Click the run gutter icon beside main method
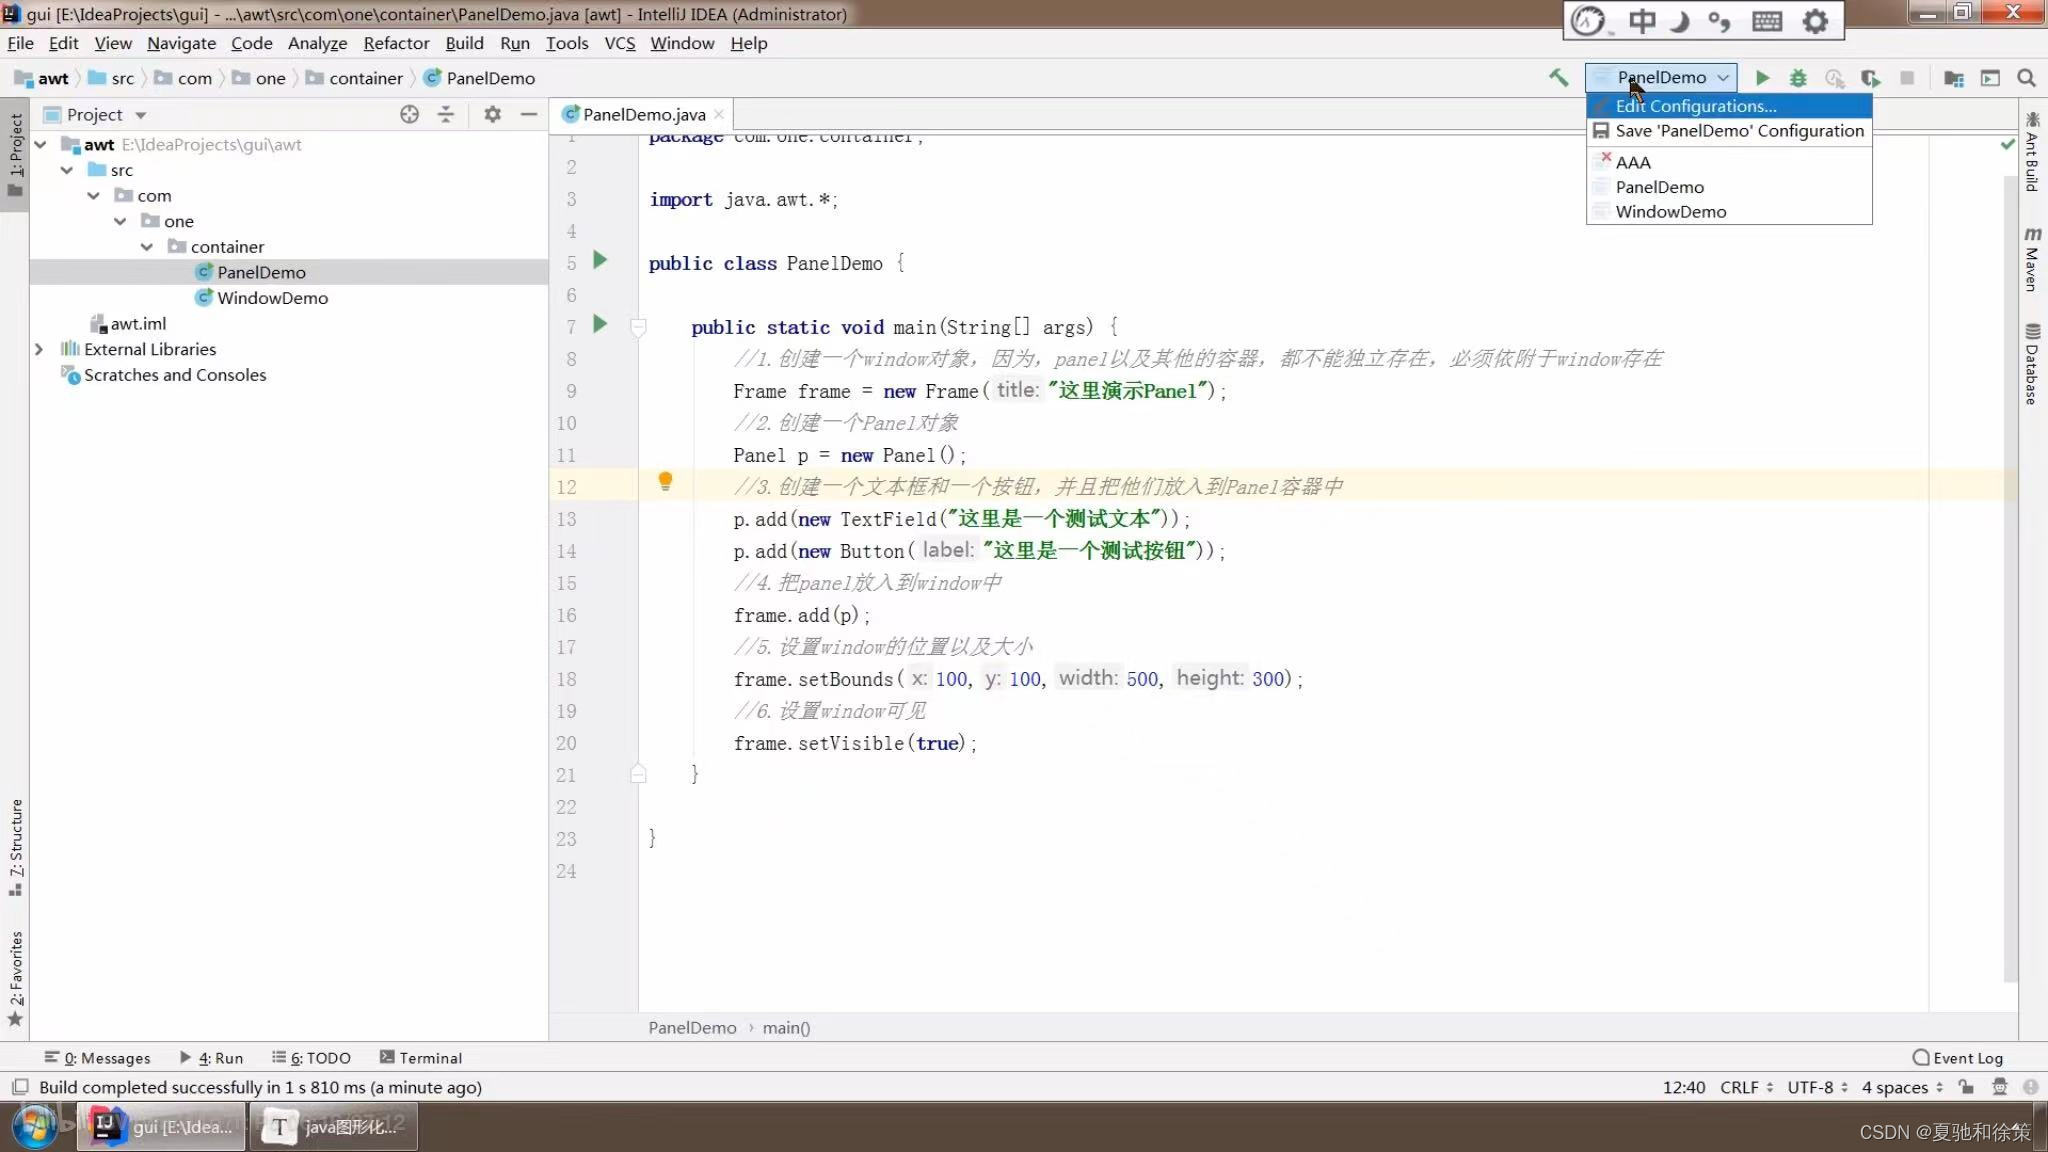Screen dimensions: 2048x1152 [600, 323]
